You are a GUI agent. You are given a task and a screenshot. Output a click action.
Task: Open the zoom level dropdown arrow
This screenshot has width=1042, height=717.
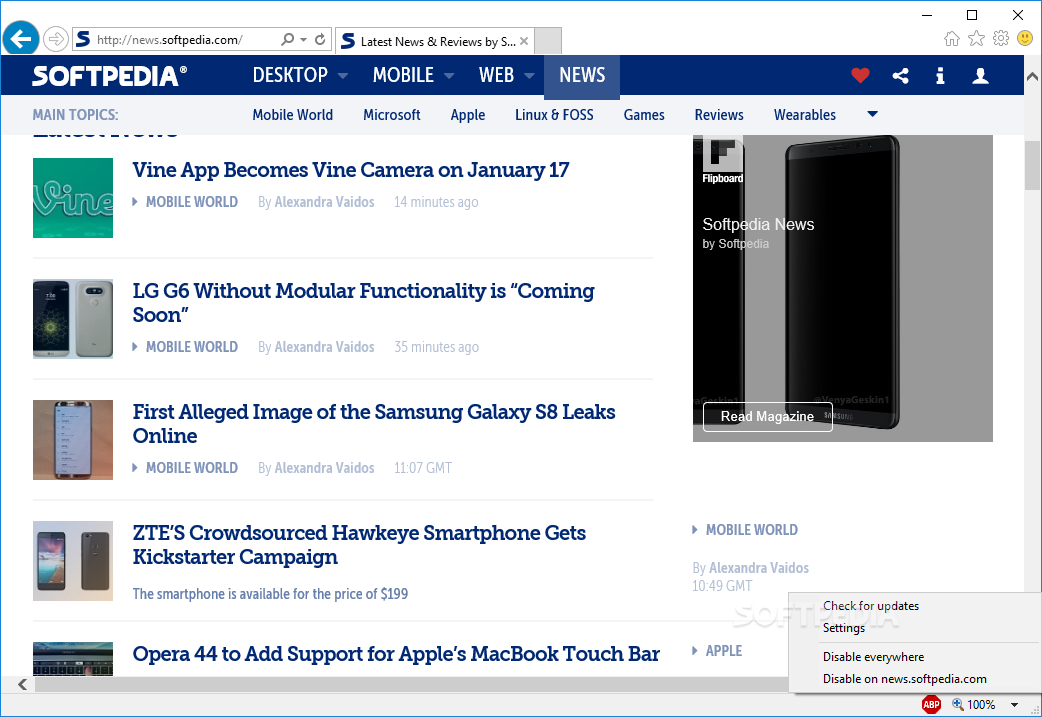click(1014, 704)
